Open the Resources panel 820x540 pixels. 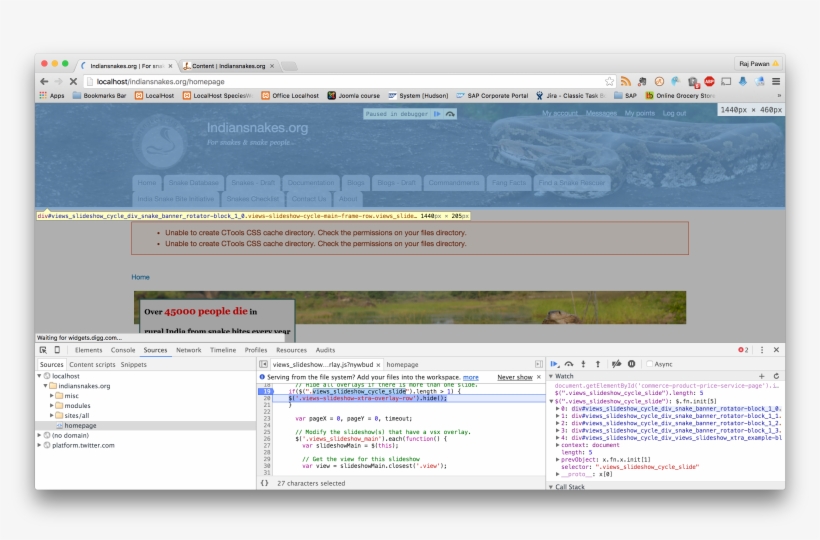[291, 350]
